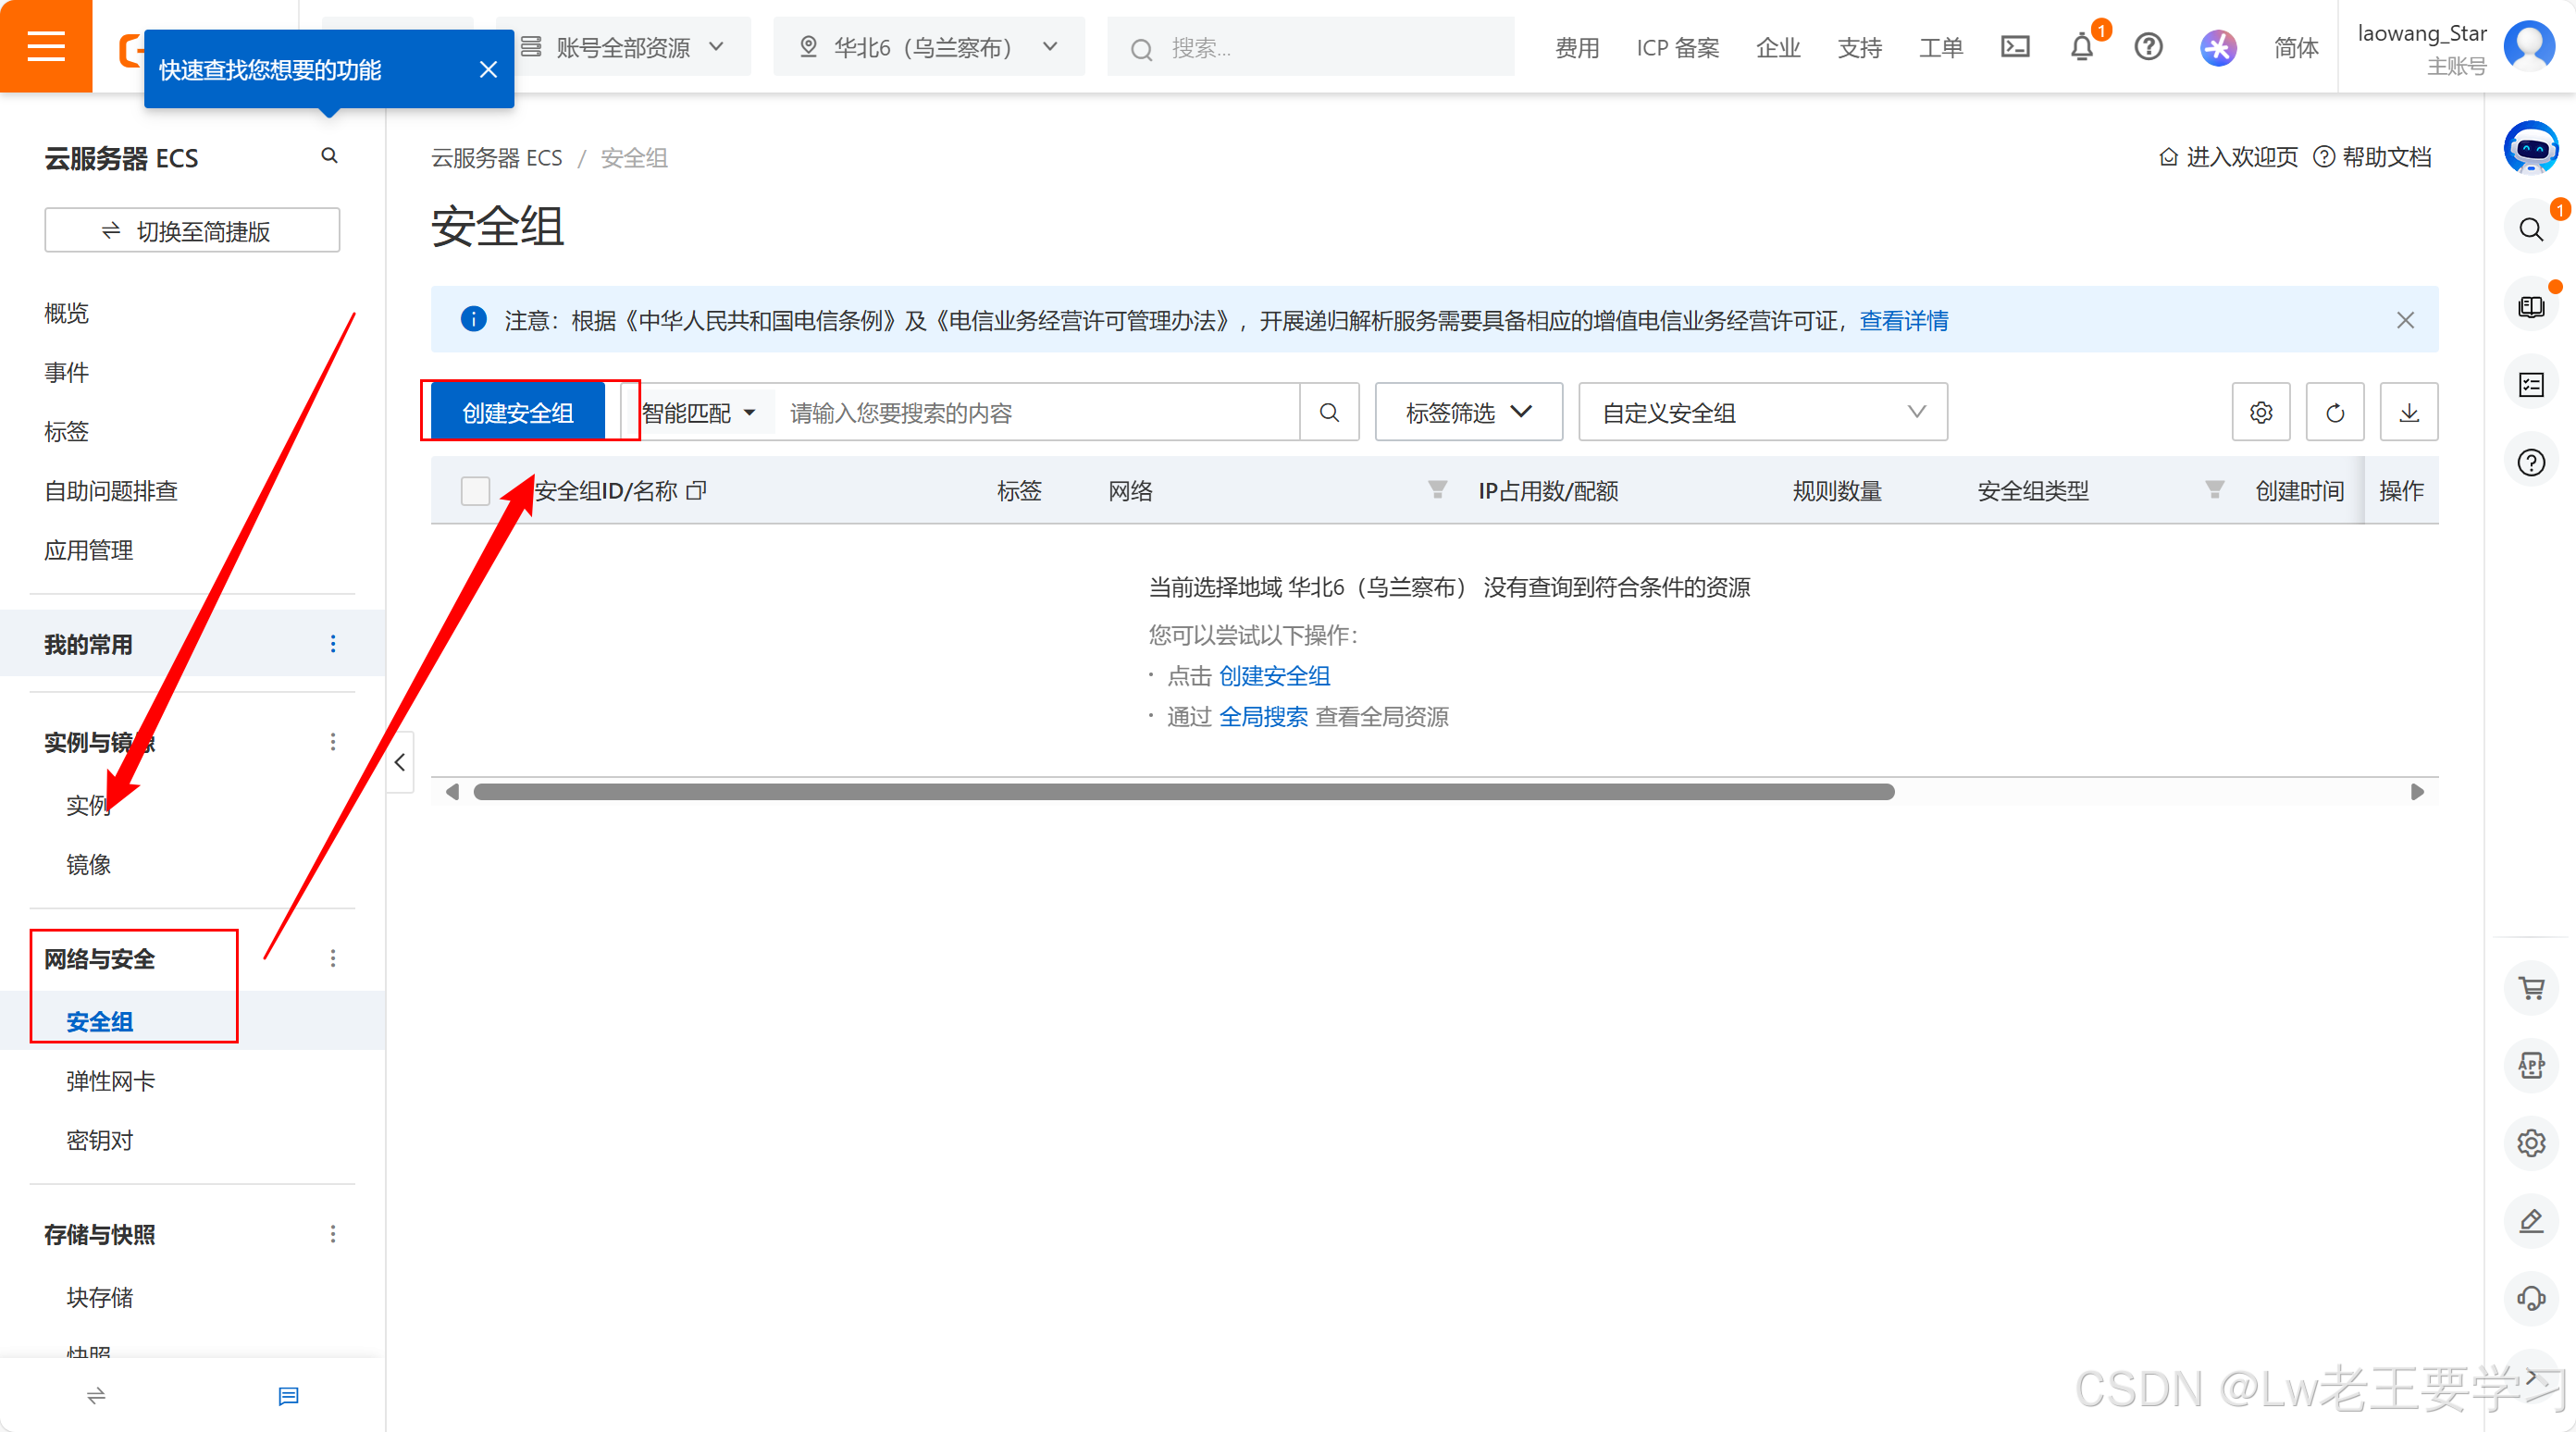Click the horizontal table scrollbar thumb
The height and width of the screenshot is (1432, 2576).
coord(1184,792)
